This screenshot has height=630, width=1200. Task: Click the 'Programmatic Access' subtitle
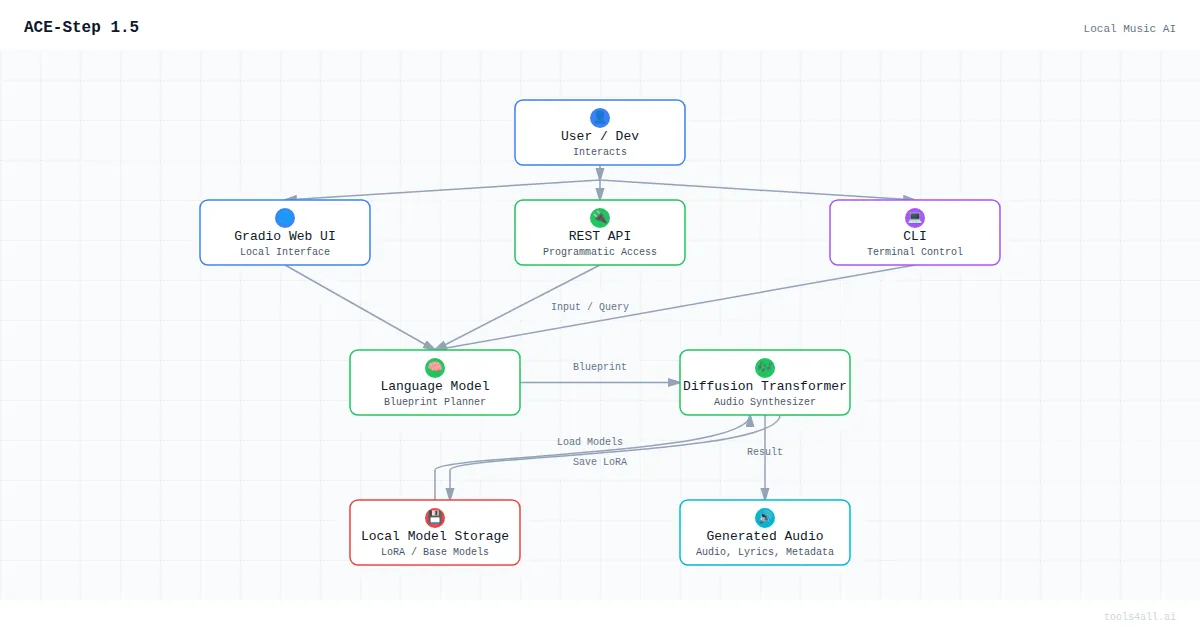click(600, 252)
